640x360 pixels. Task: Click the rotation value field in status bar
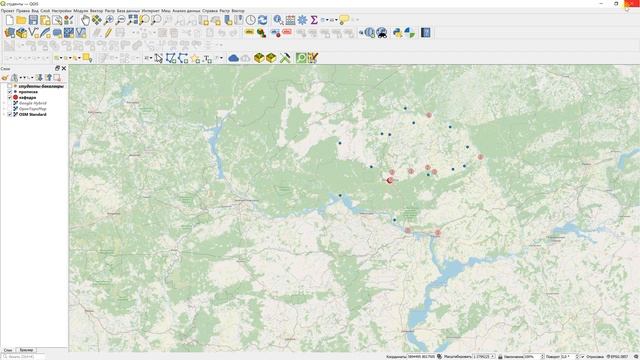[570, 356]
